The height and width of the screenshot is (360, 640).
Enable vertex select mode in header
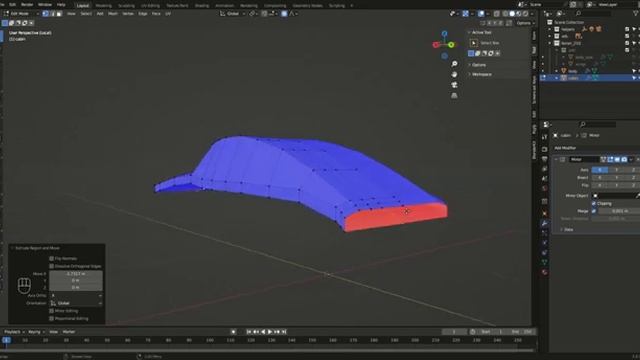pyautogui.click(x=45, y=13)
